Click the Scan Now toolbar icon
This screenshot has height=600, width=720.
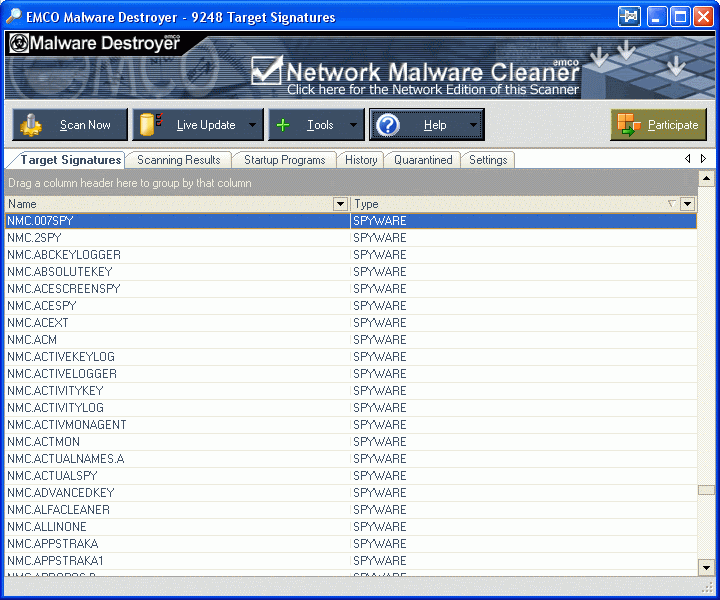[x=32, y=125]
